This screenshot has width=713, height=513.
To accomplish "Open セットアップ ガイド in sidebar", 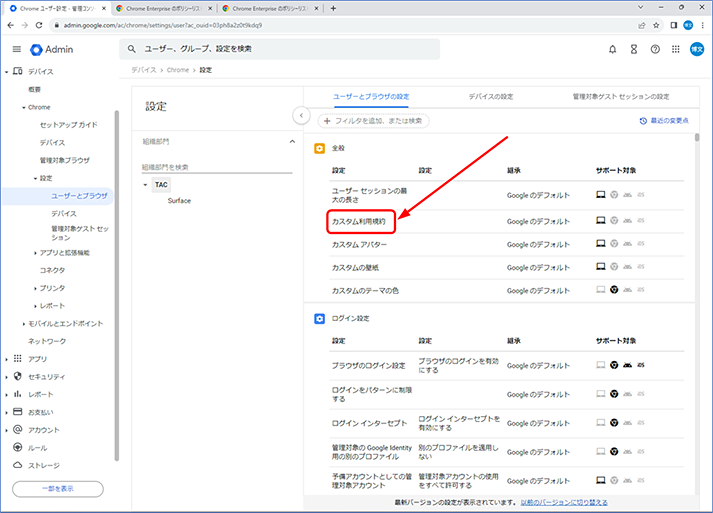I will pyautogui.click(x=68, y=125).
